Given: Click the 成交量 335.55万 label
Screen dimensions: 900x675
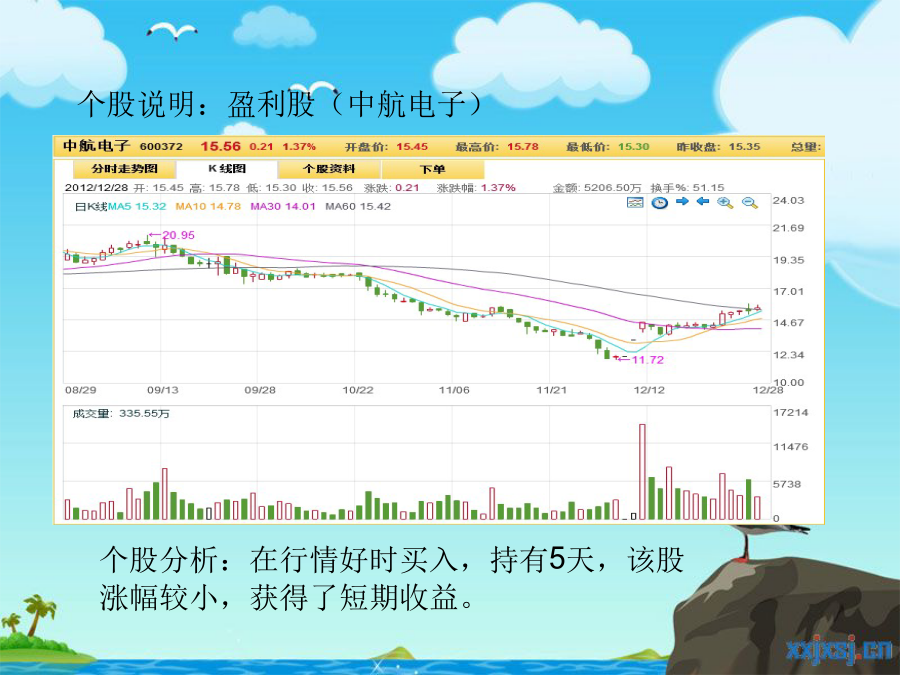Looking at the screenshot, I should pos(121,413).
